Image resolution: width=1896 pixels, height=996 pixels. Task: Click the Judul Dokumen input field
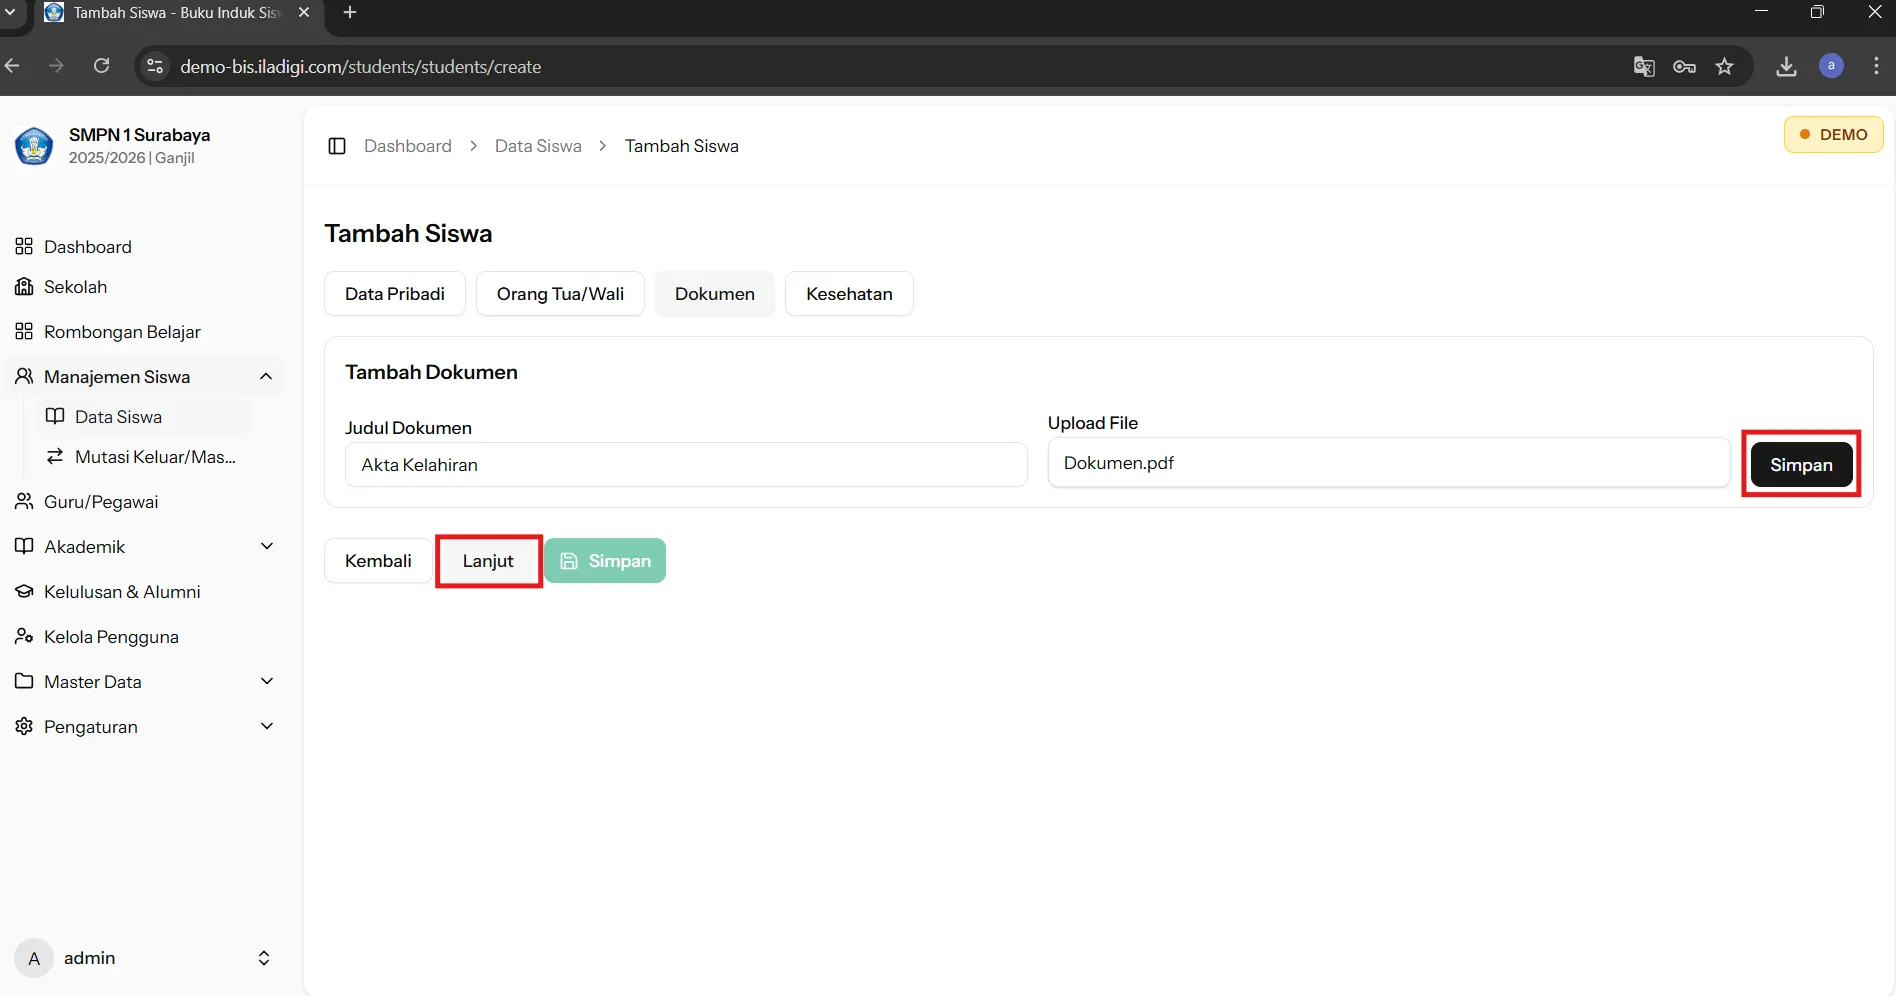click(x=686, y=464)
